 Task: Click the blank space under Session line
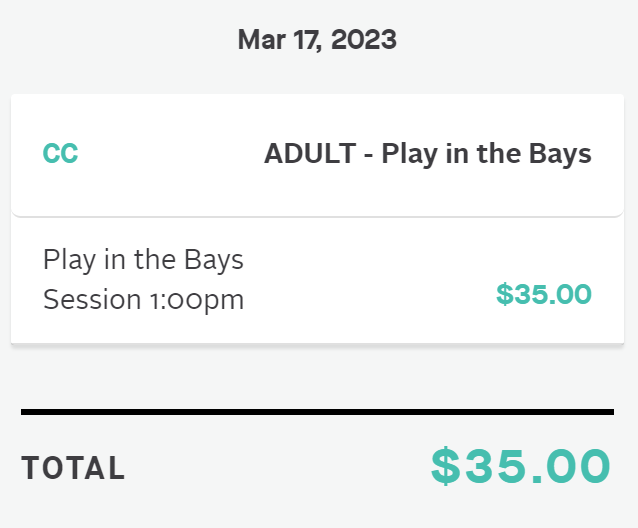[317, 329]
